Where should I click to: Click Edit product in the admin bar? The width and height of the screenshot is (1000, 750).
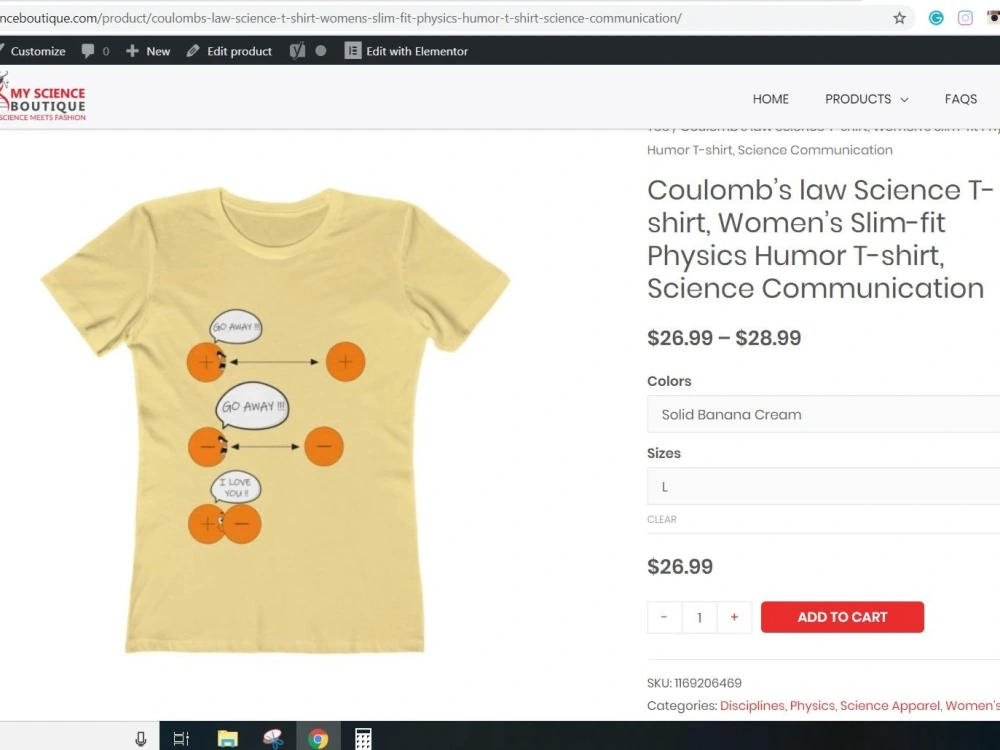[x=229, y=51]
